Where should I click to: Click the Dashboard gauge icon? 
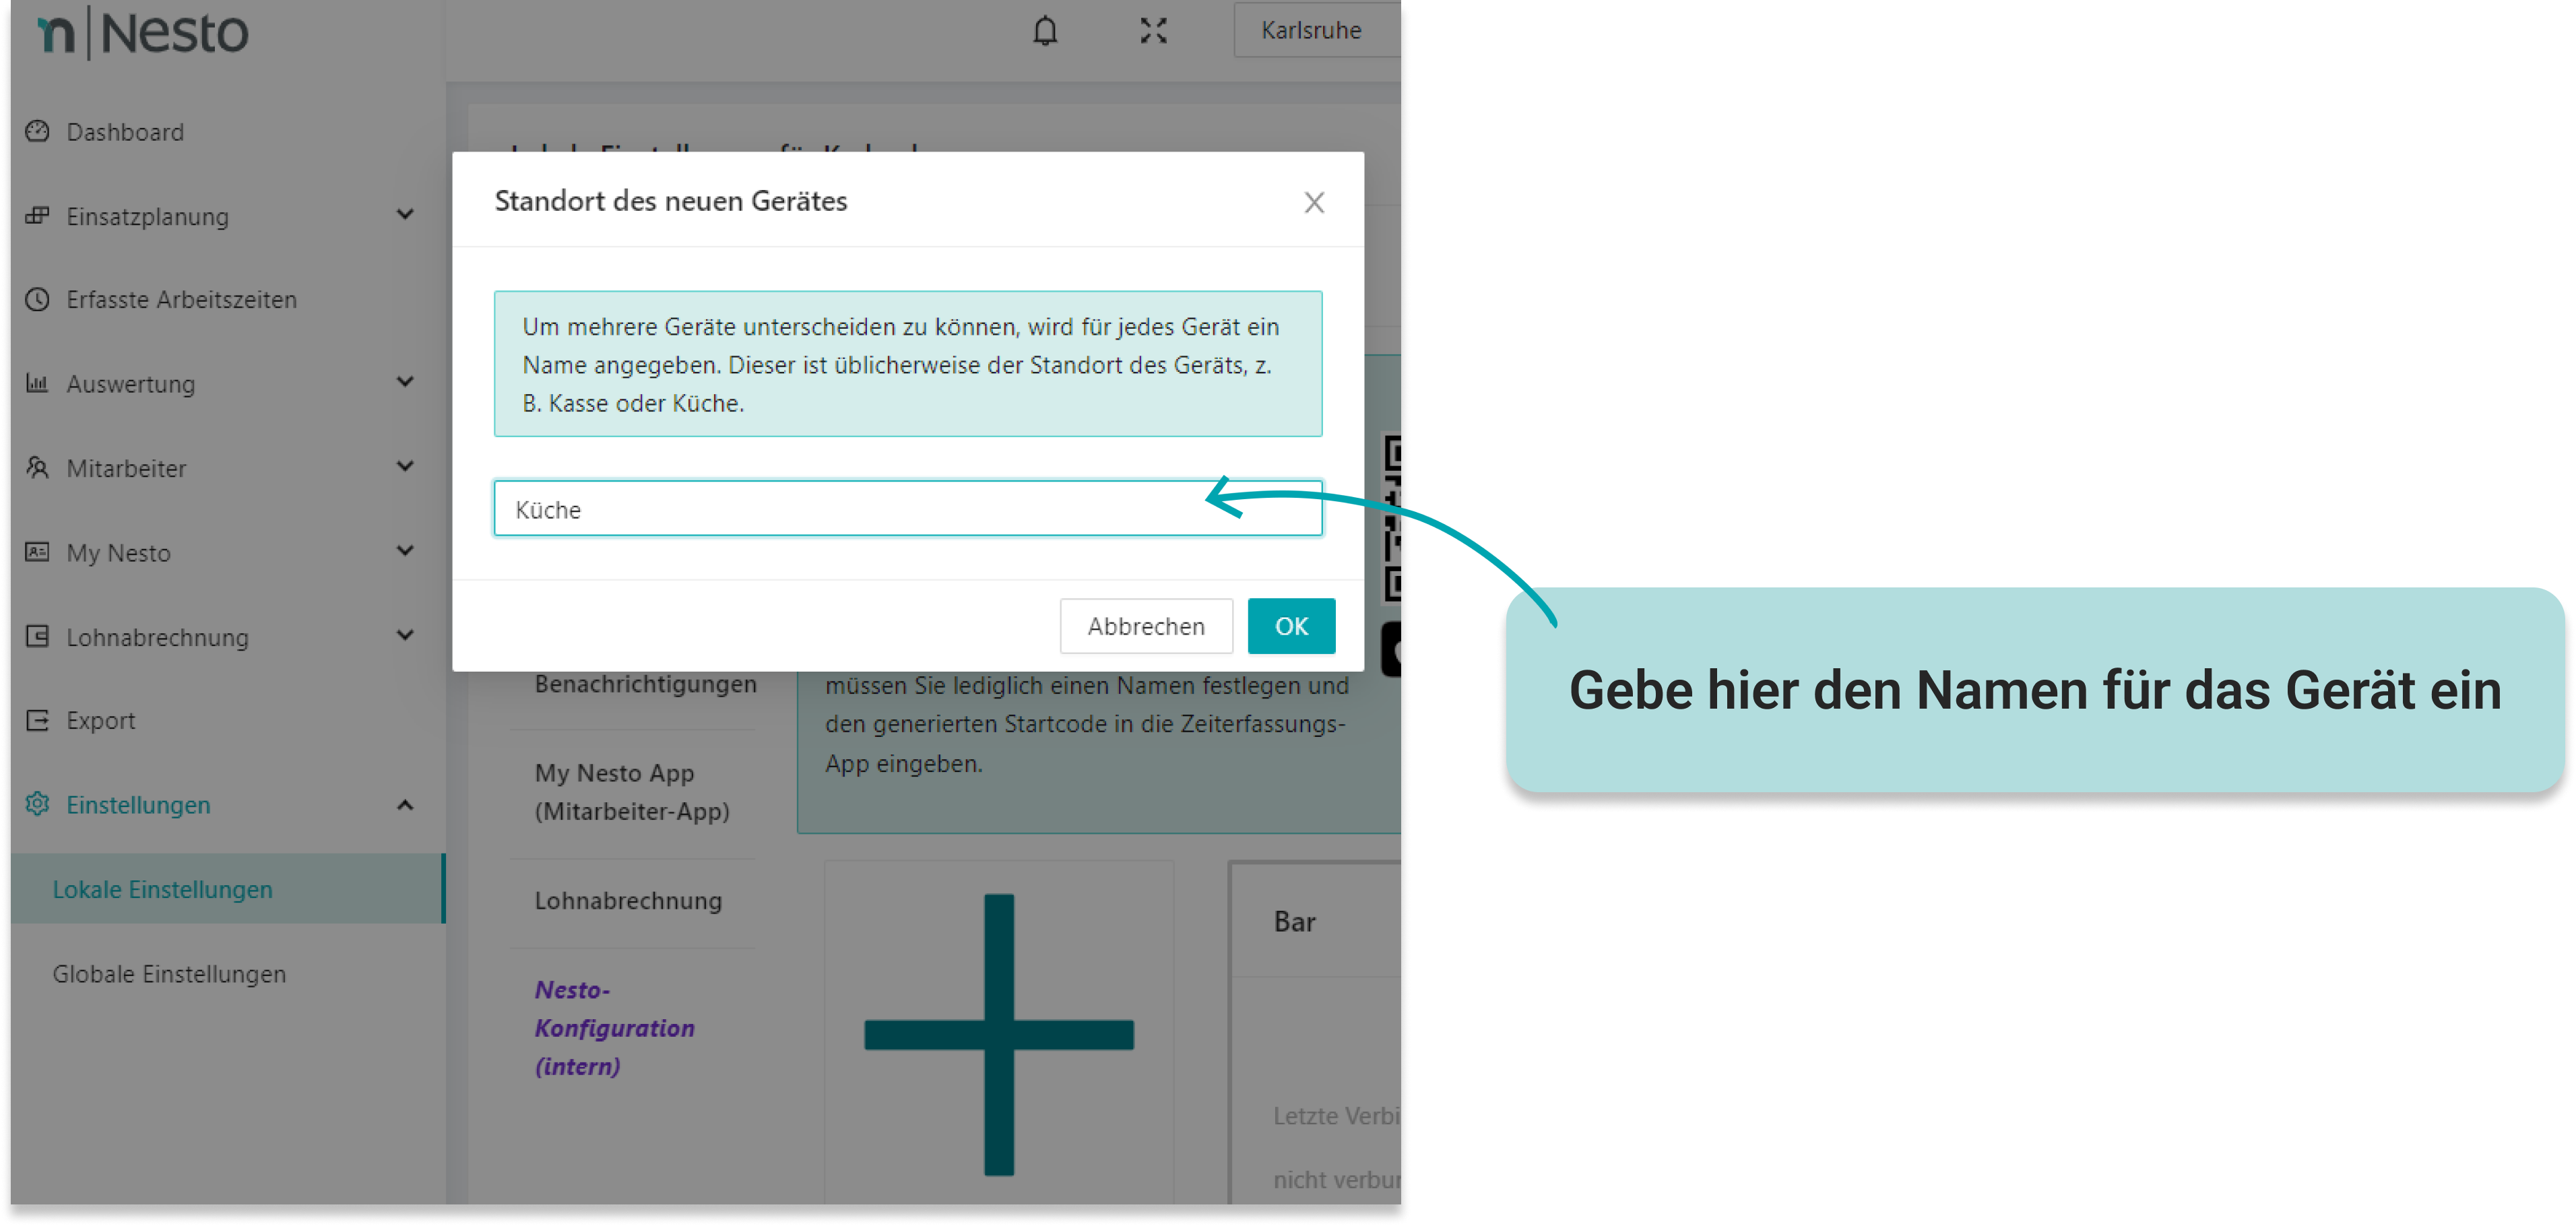pyautogui.click(x=37, y=132)
